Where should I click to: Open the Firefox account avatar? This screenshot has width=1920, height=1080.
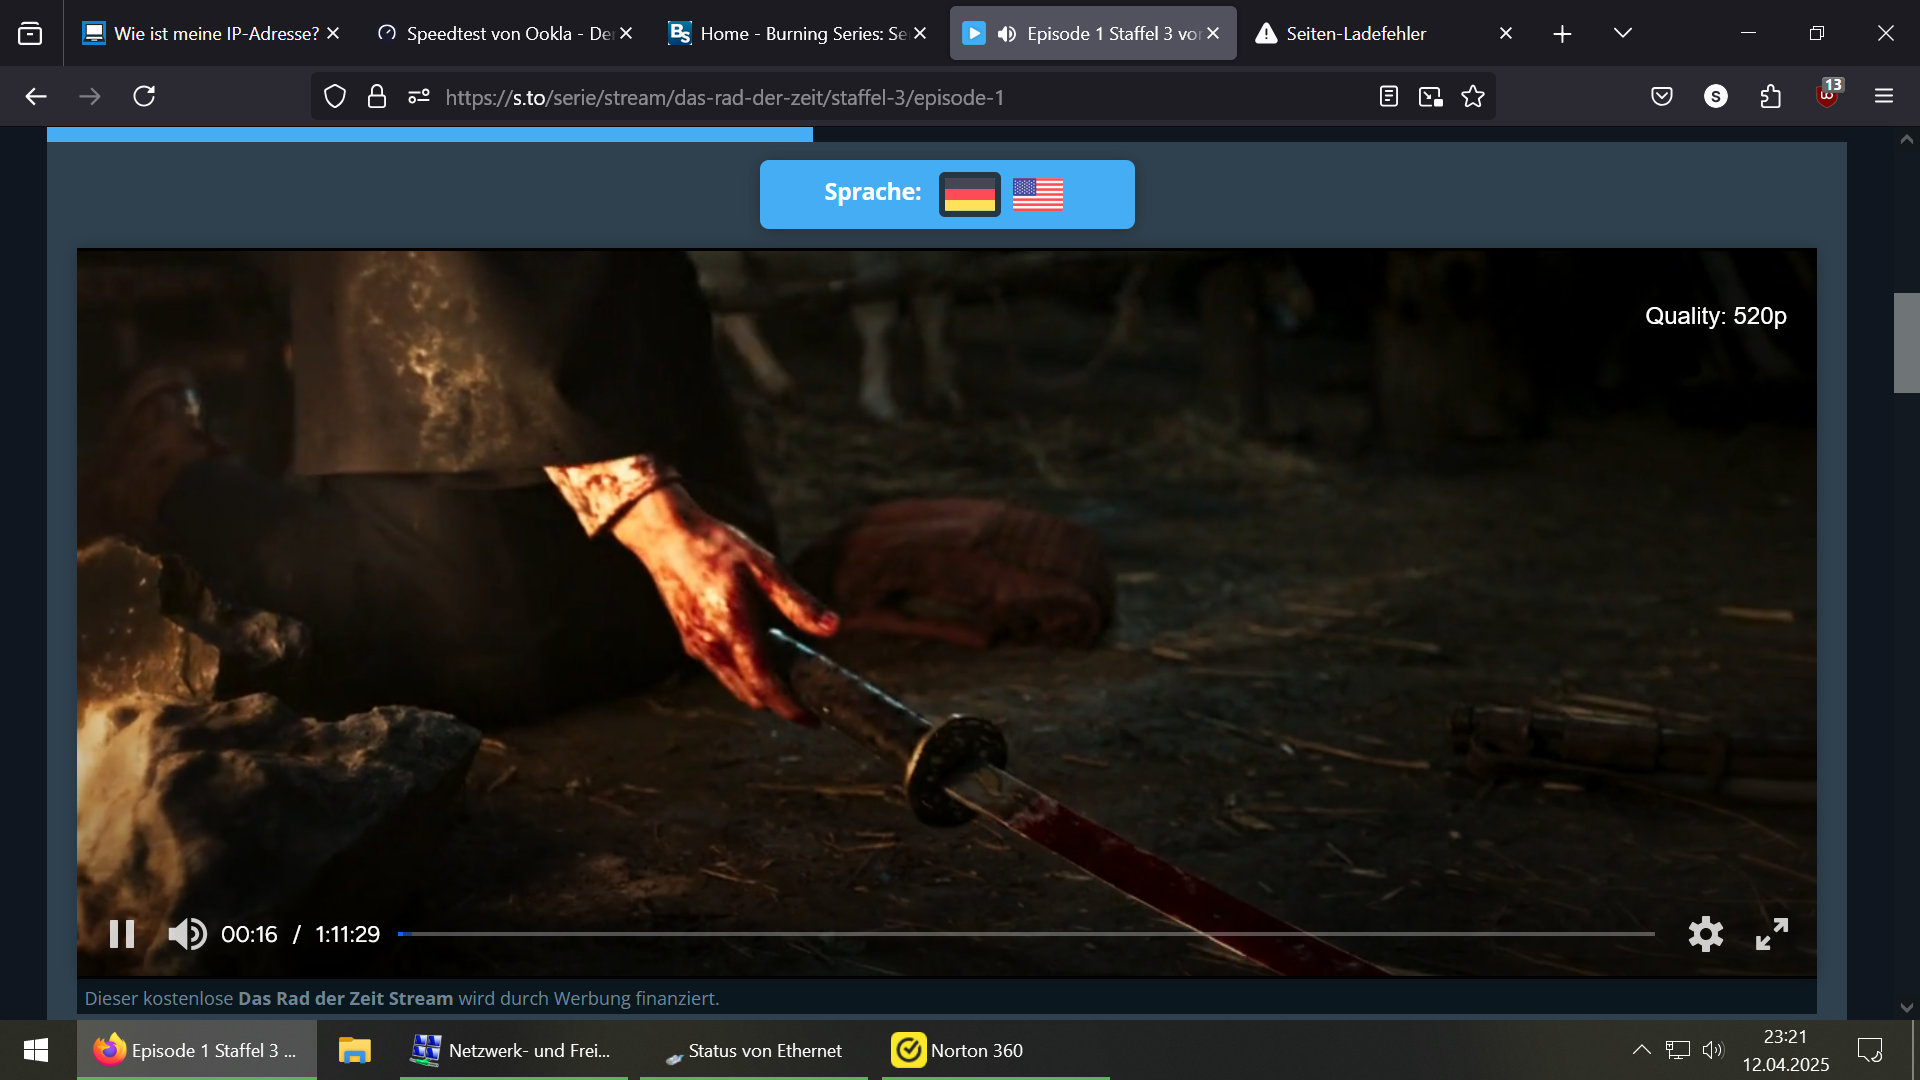pos(1716,96)
